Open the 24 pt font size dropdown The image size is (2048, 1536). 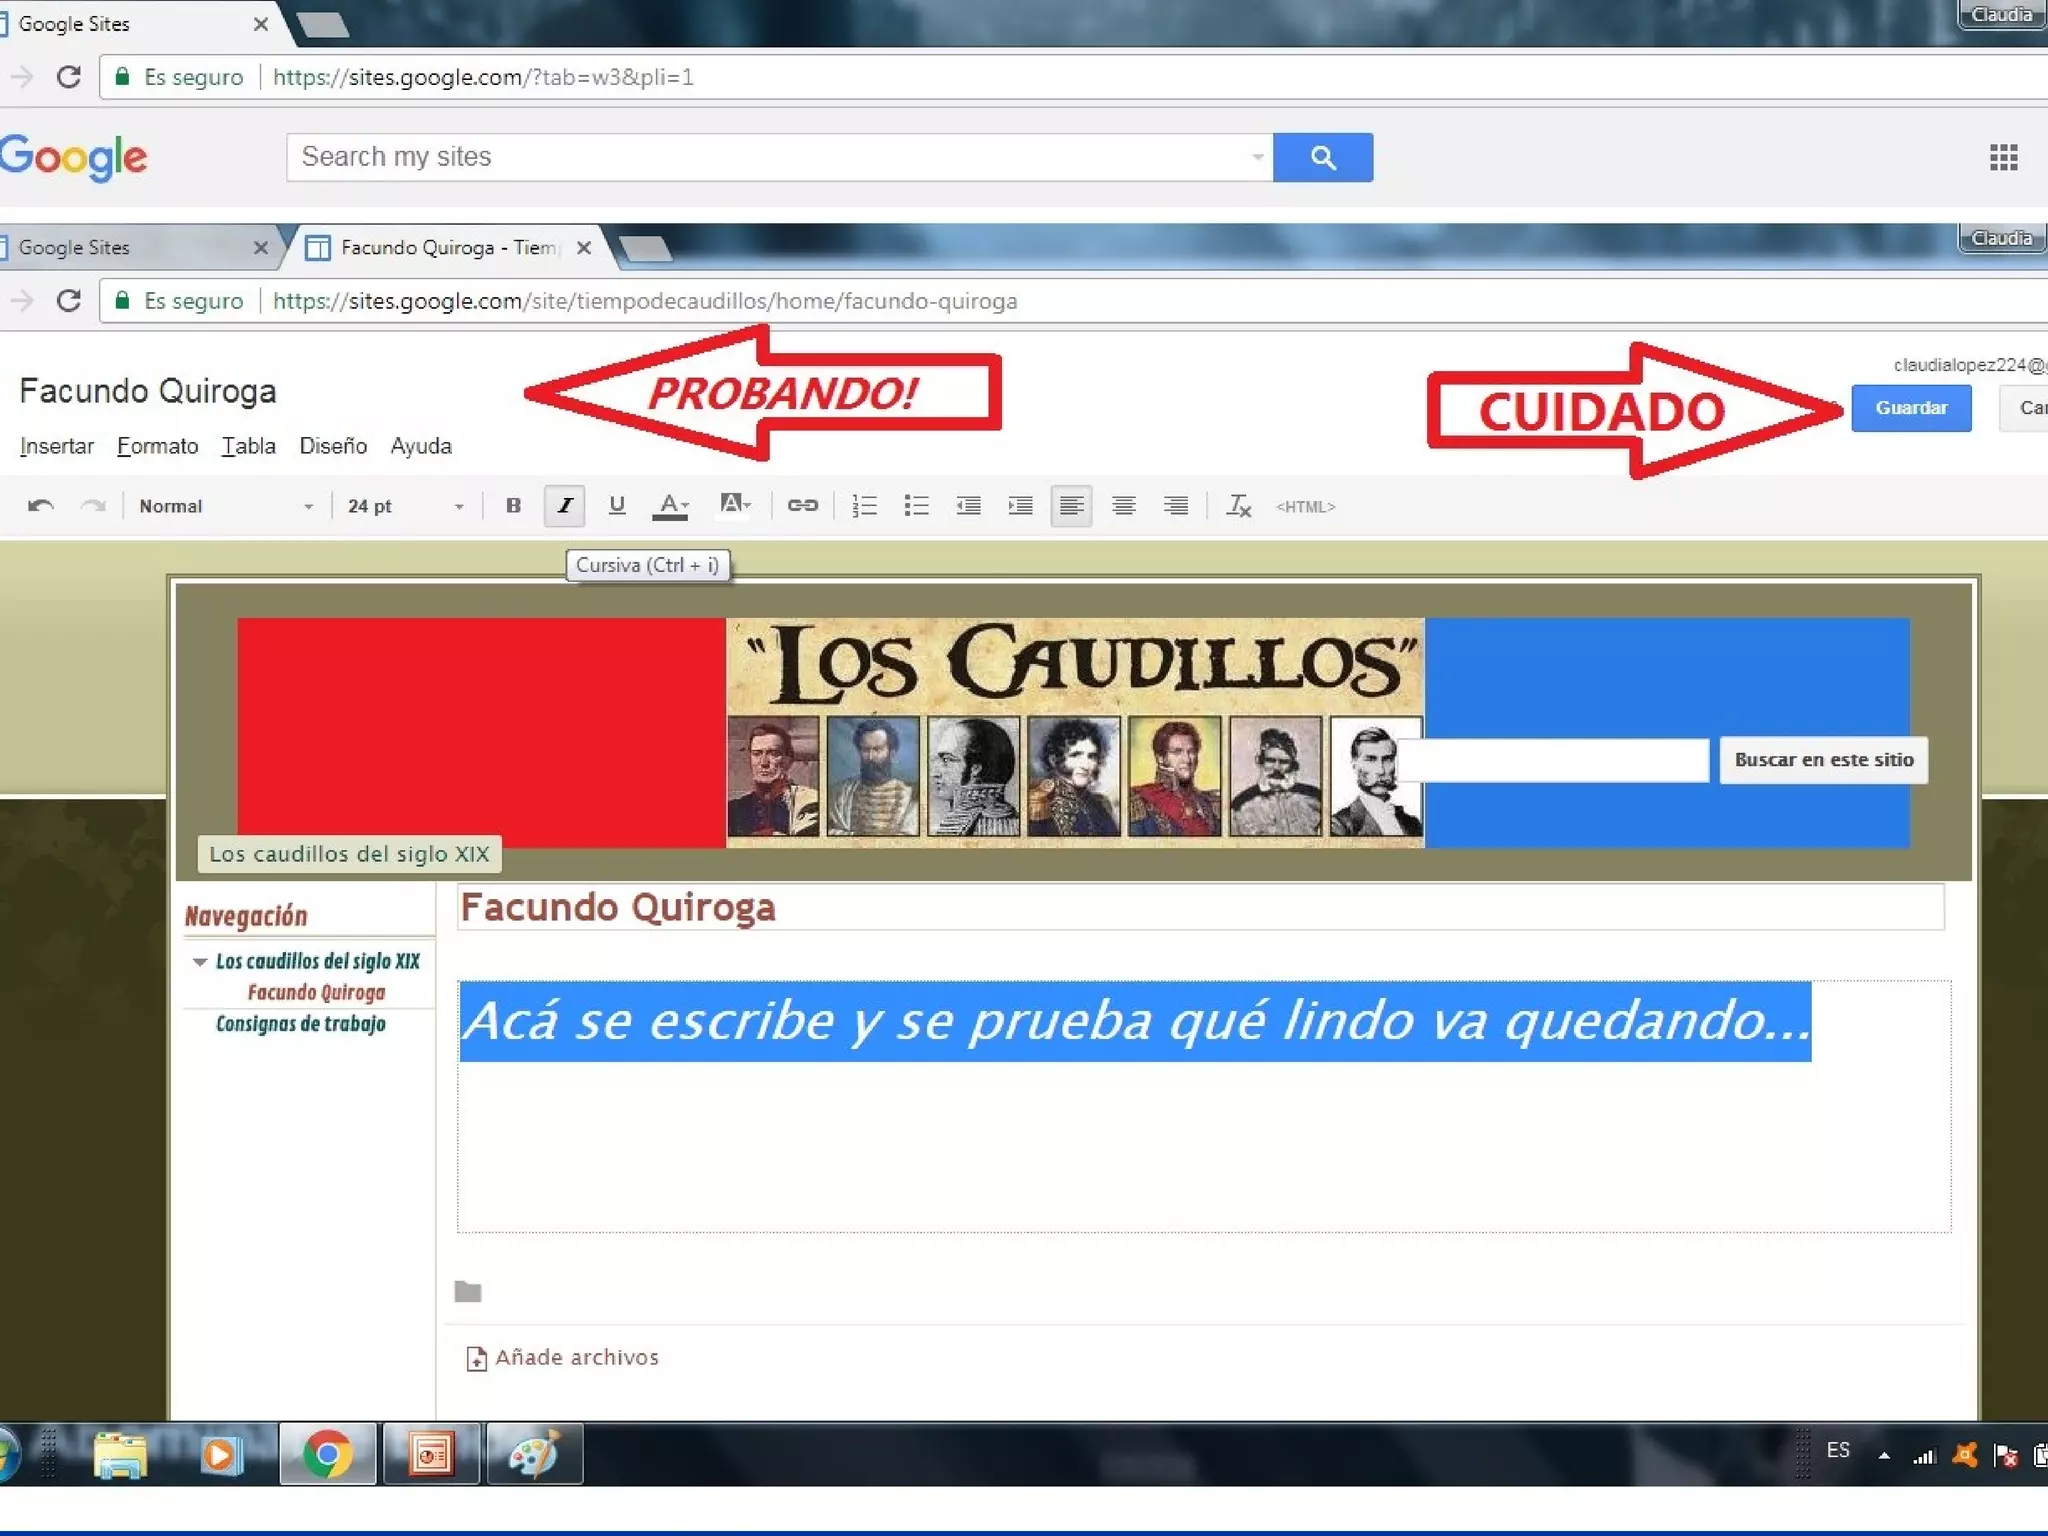[404, 506]
